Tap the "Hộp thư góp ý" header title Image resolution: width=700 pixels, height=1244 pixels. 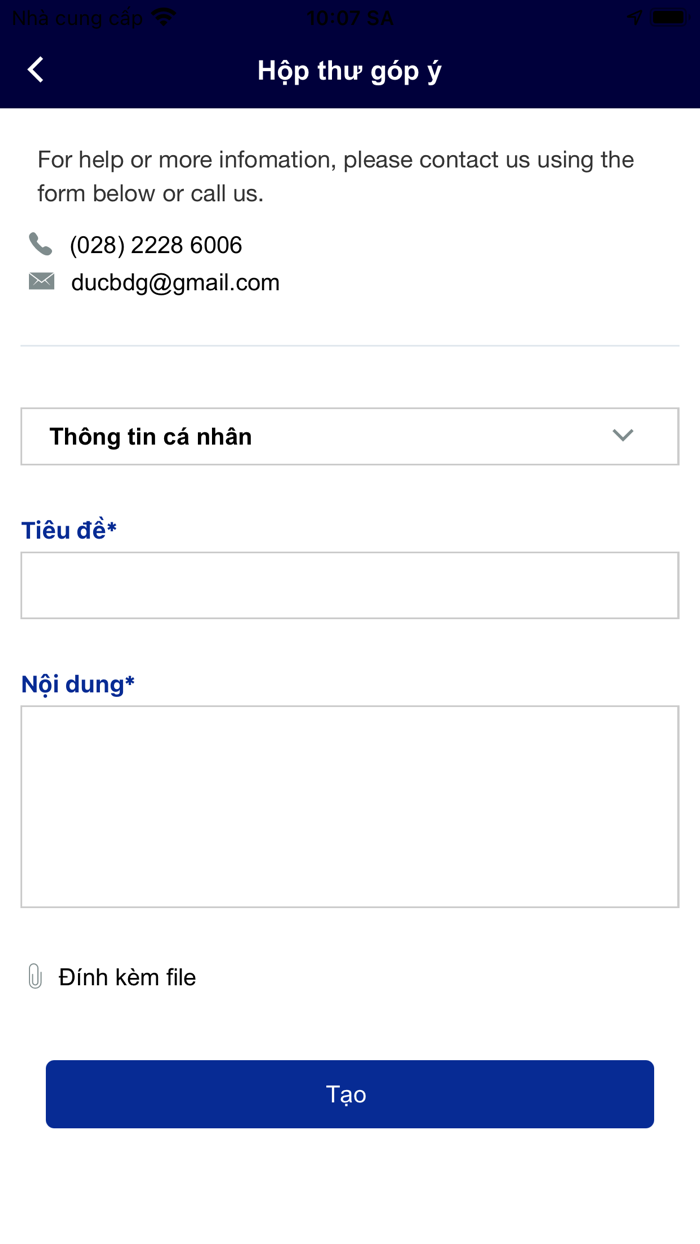coord(350,70)
